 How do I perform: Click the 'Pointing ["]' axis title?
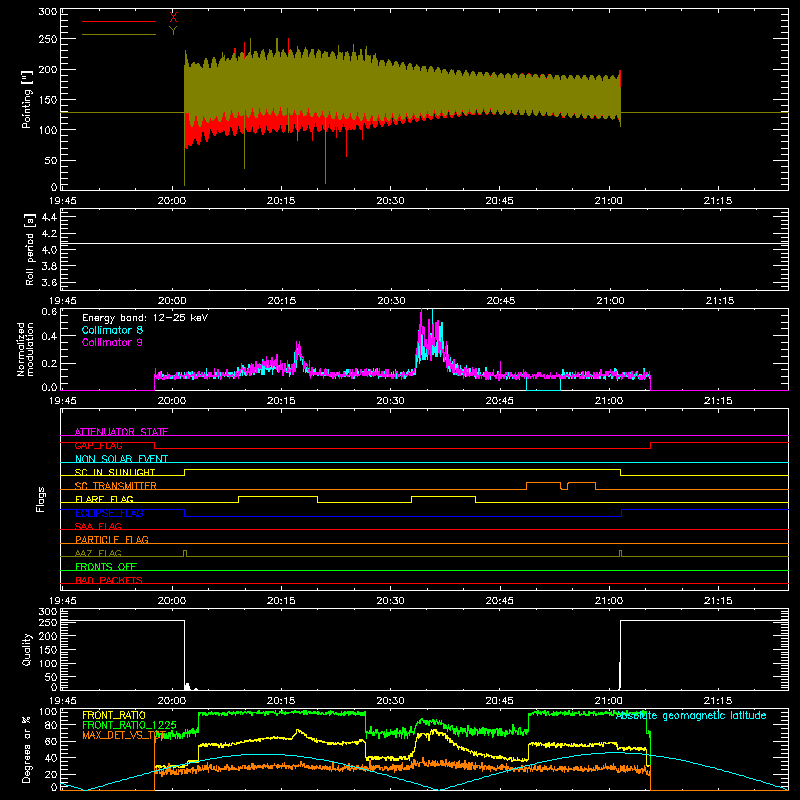coord(27,99)
